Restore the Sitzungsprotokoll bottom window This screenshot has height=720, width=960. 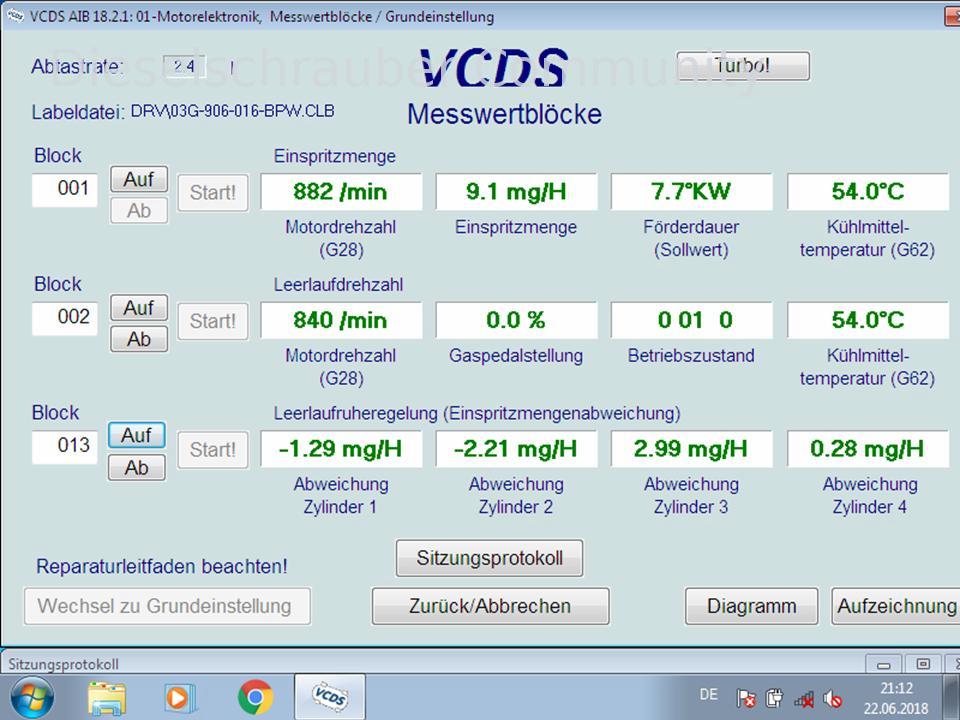coord(923,664)
